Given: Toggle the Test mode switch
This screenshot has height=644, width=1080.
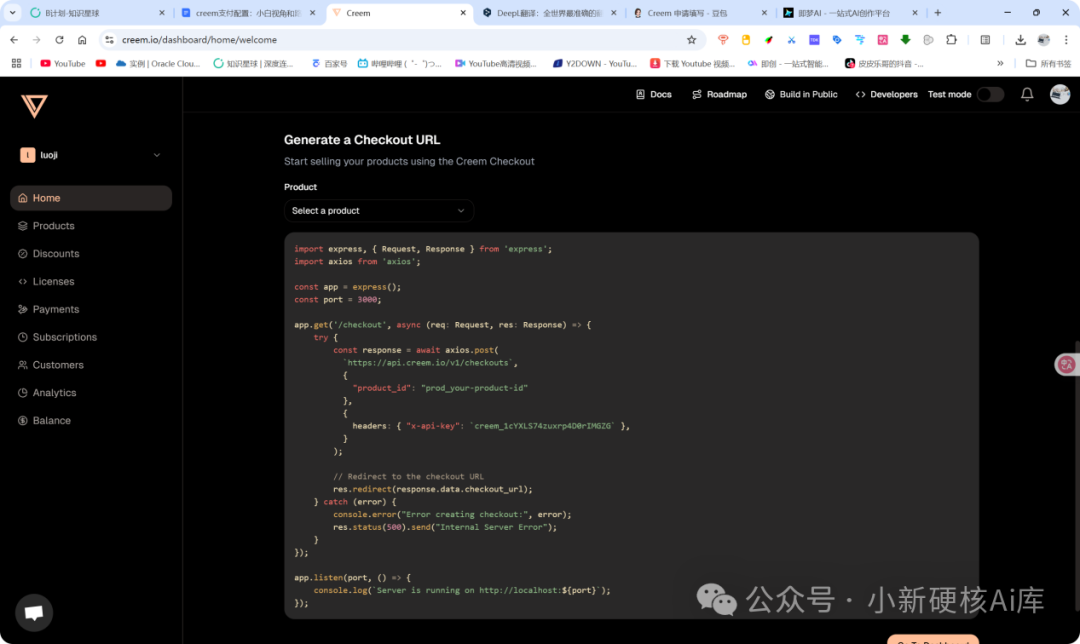Looking at the screenshot, I should point(990,94).
